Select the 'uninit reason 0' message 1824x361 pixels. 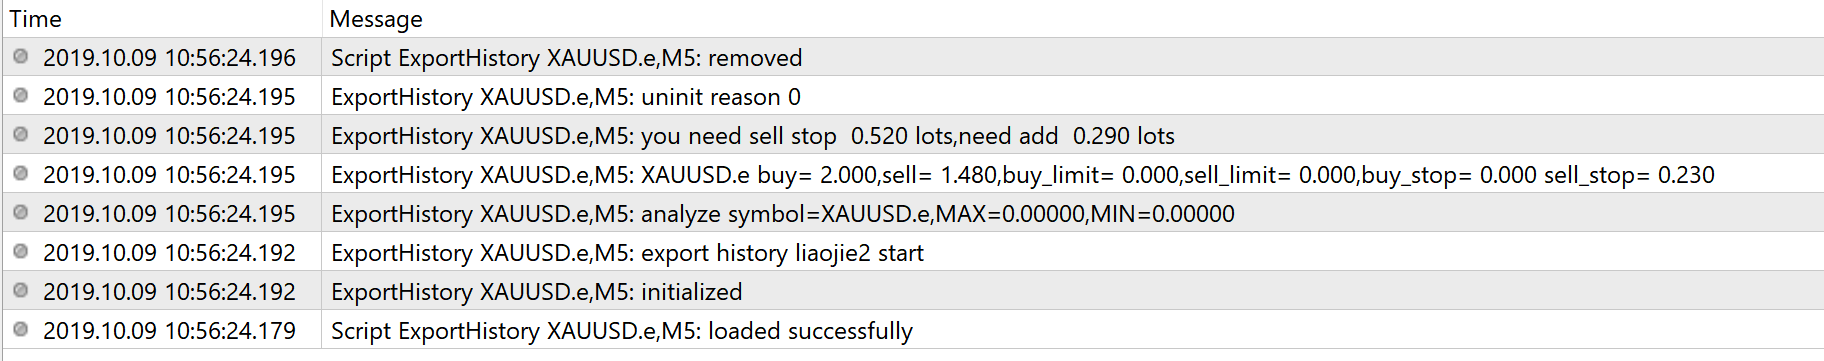point(566,97)
